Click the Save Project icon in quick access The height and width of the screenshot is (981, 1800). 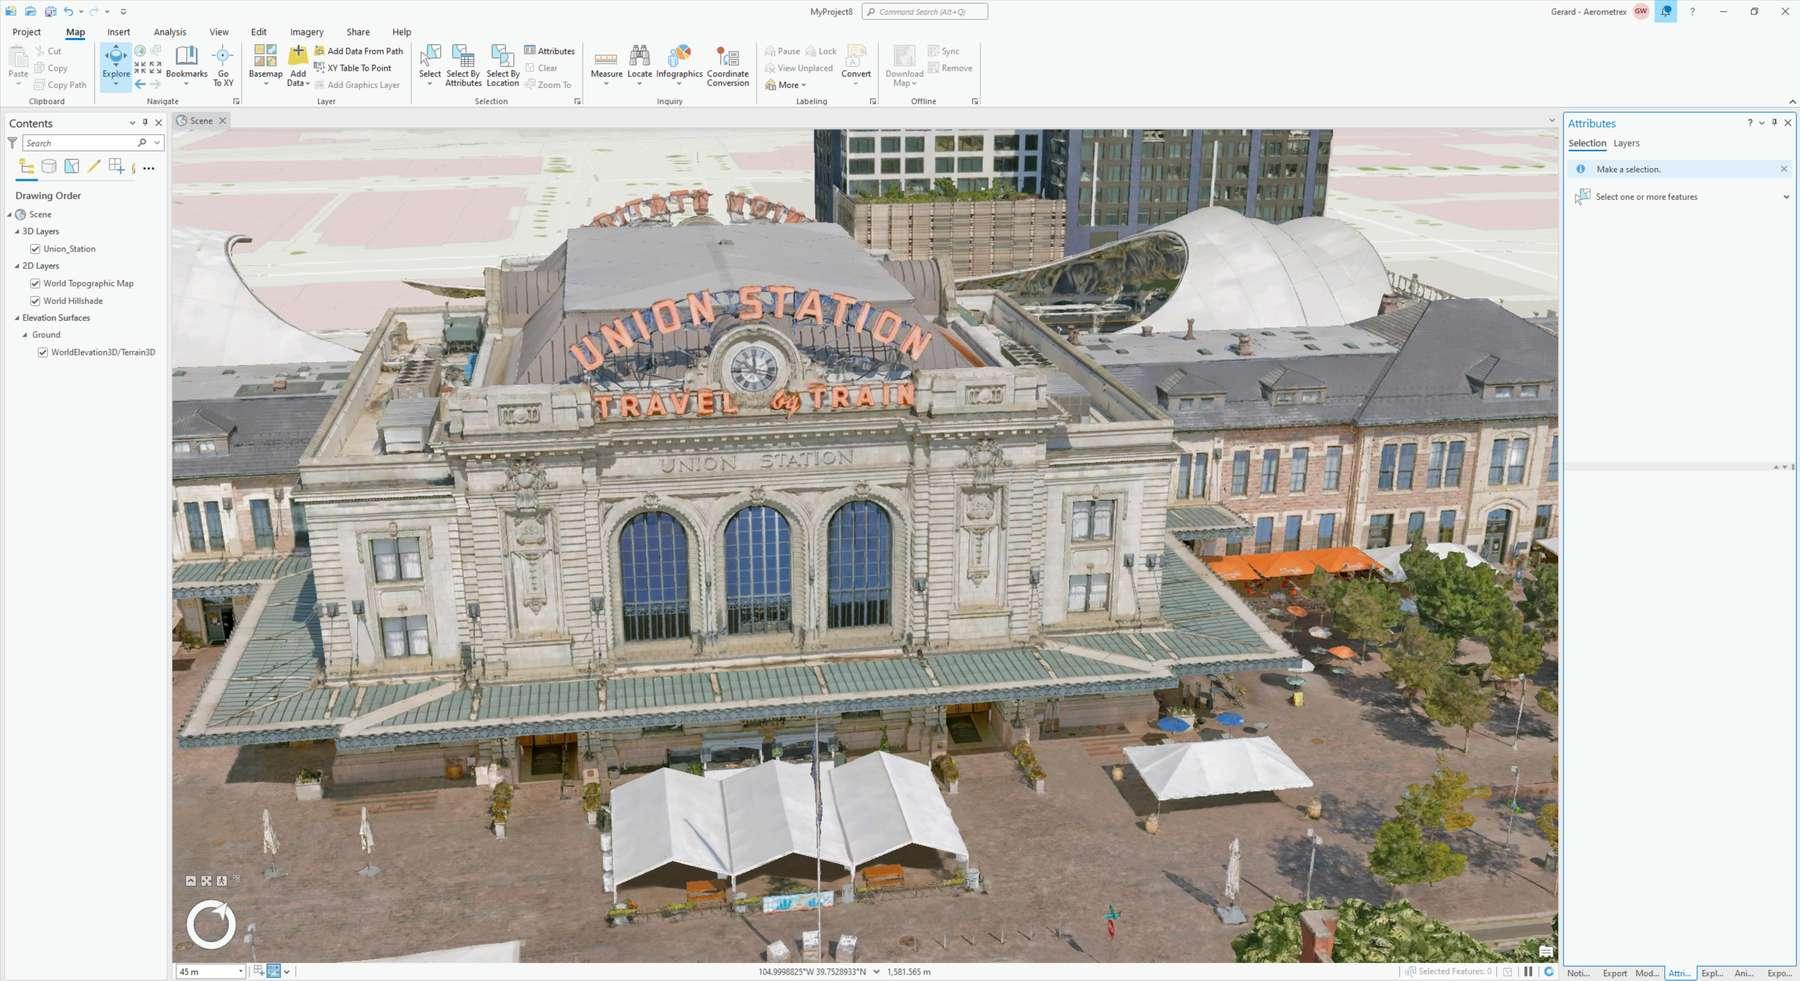pos(50,11)
